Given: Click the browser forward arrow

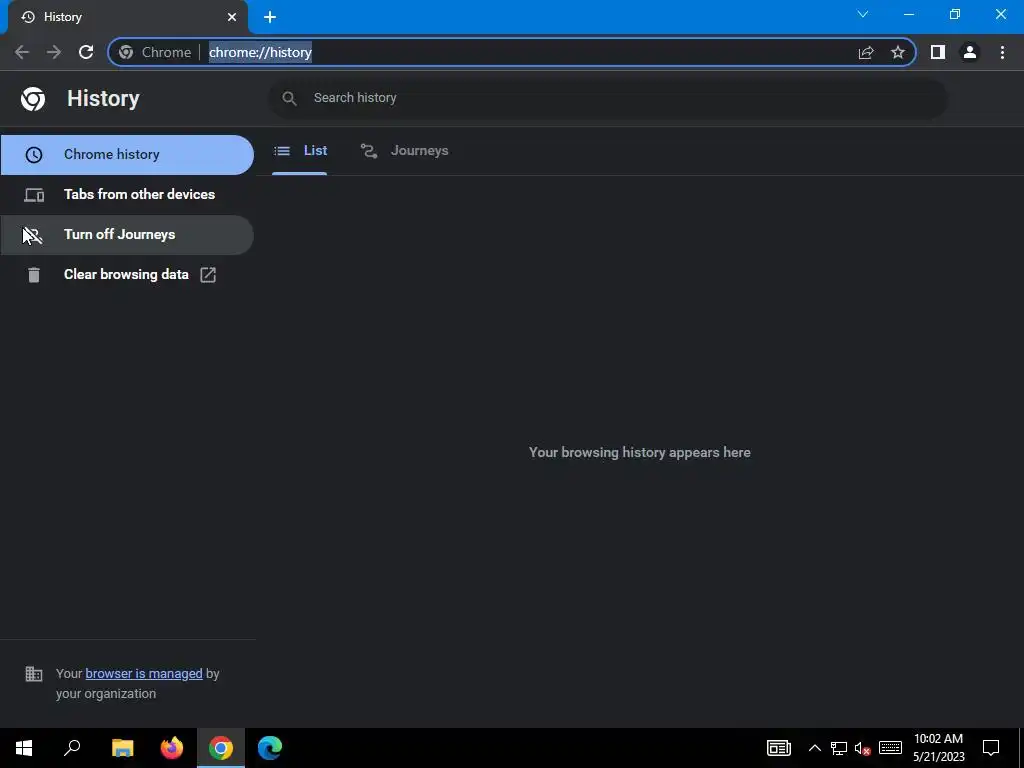Looking at the screenshot, I should tap(54, 52).
